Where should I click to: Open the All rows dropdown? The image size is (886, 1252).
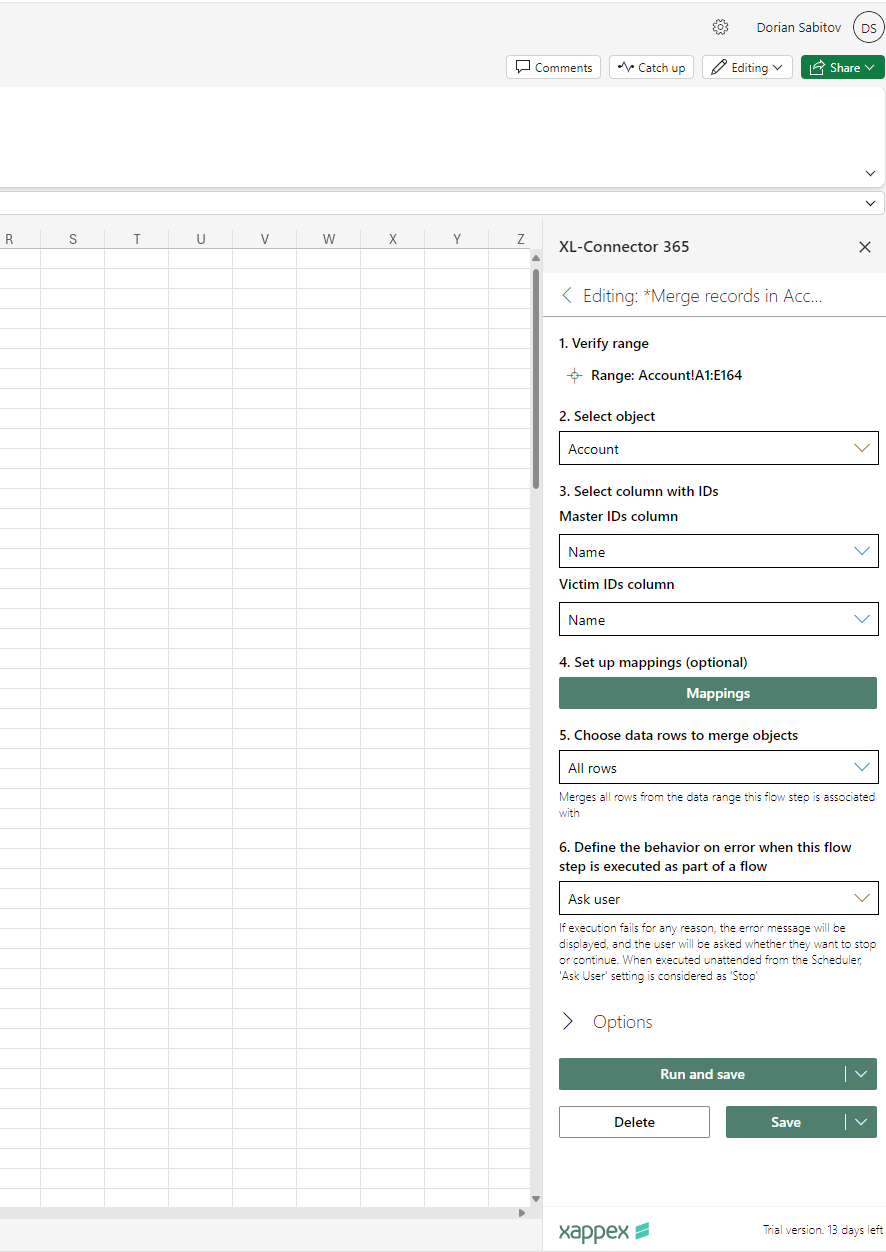pyautogui.click(x=718, y=768)
